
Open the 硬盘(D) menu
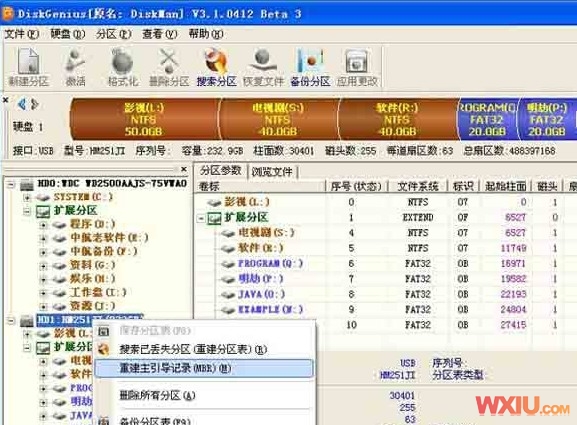pyautogui.click(x=68, y=34)
